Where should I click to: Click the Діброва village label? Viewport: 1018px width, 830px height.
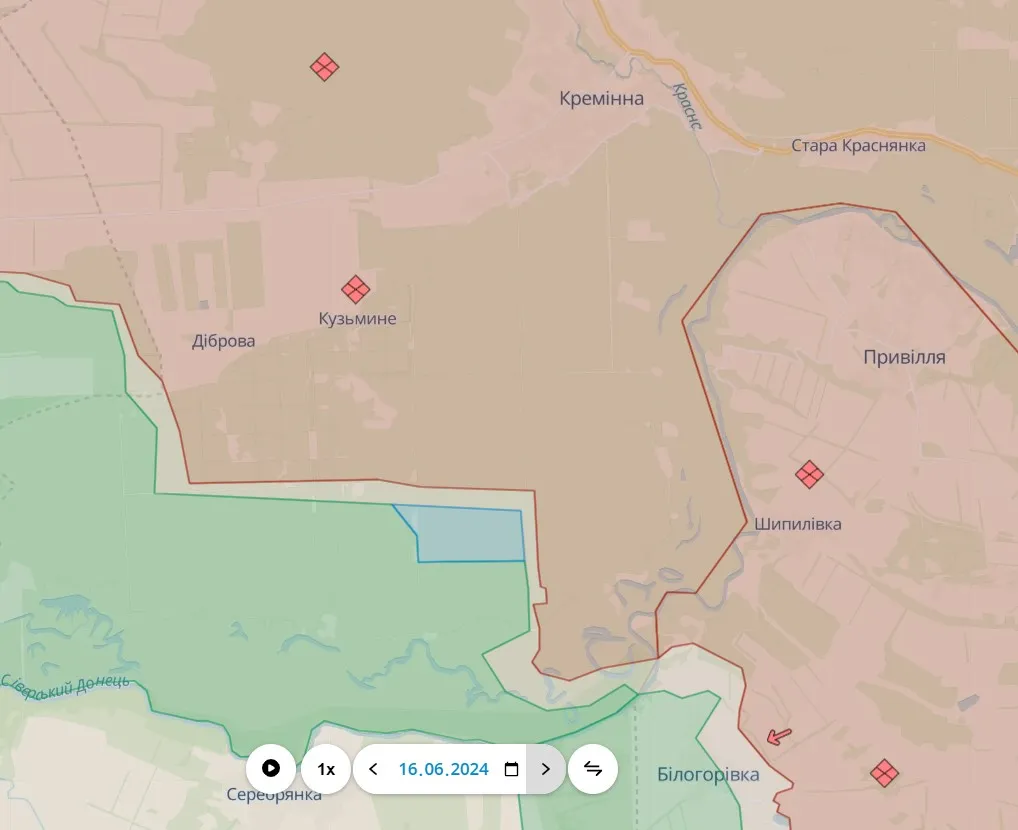click(x=223, y=341)
